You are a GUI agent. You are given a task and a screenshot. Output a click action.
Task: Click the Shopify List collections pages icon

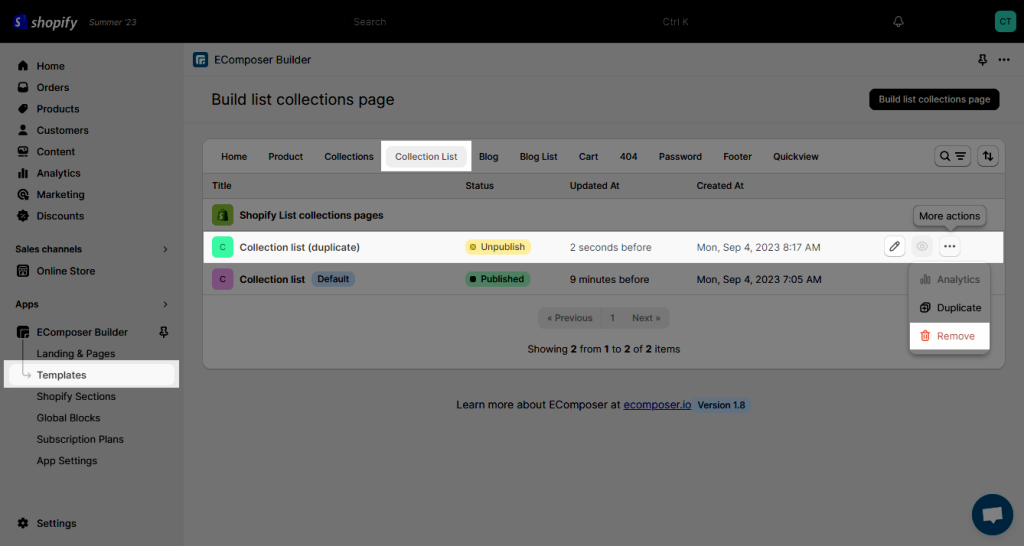[x=223, y=215]
